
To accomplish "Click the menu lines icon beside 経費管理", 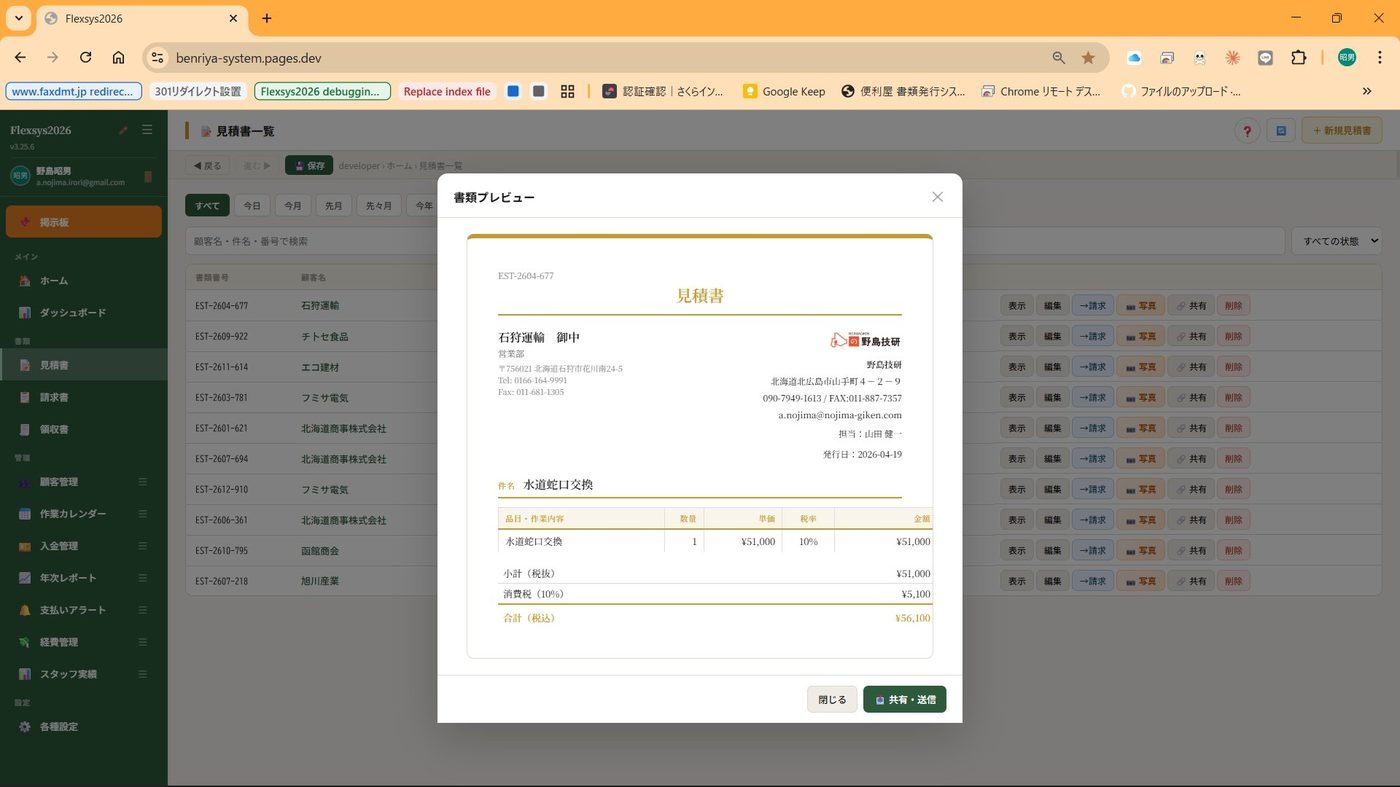I will click(x=142, y=642).
